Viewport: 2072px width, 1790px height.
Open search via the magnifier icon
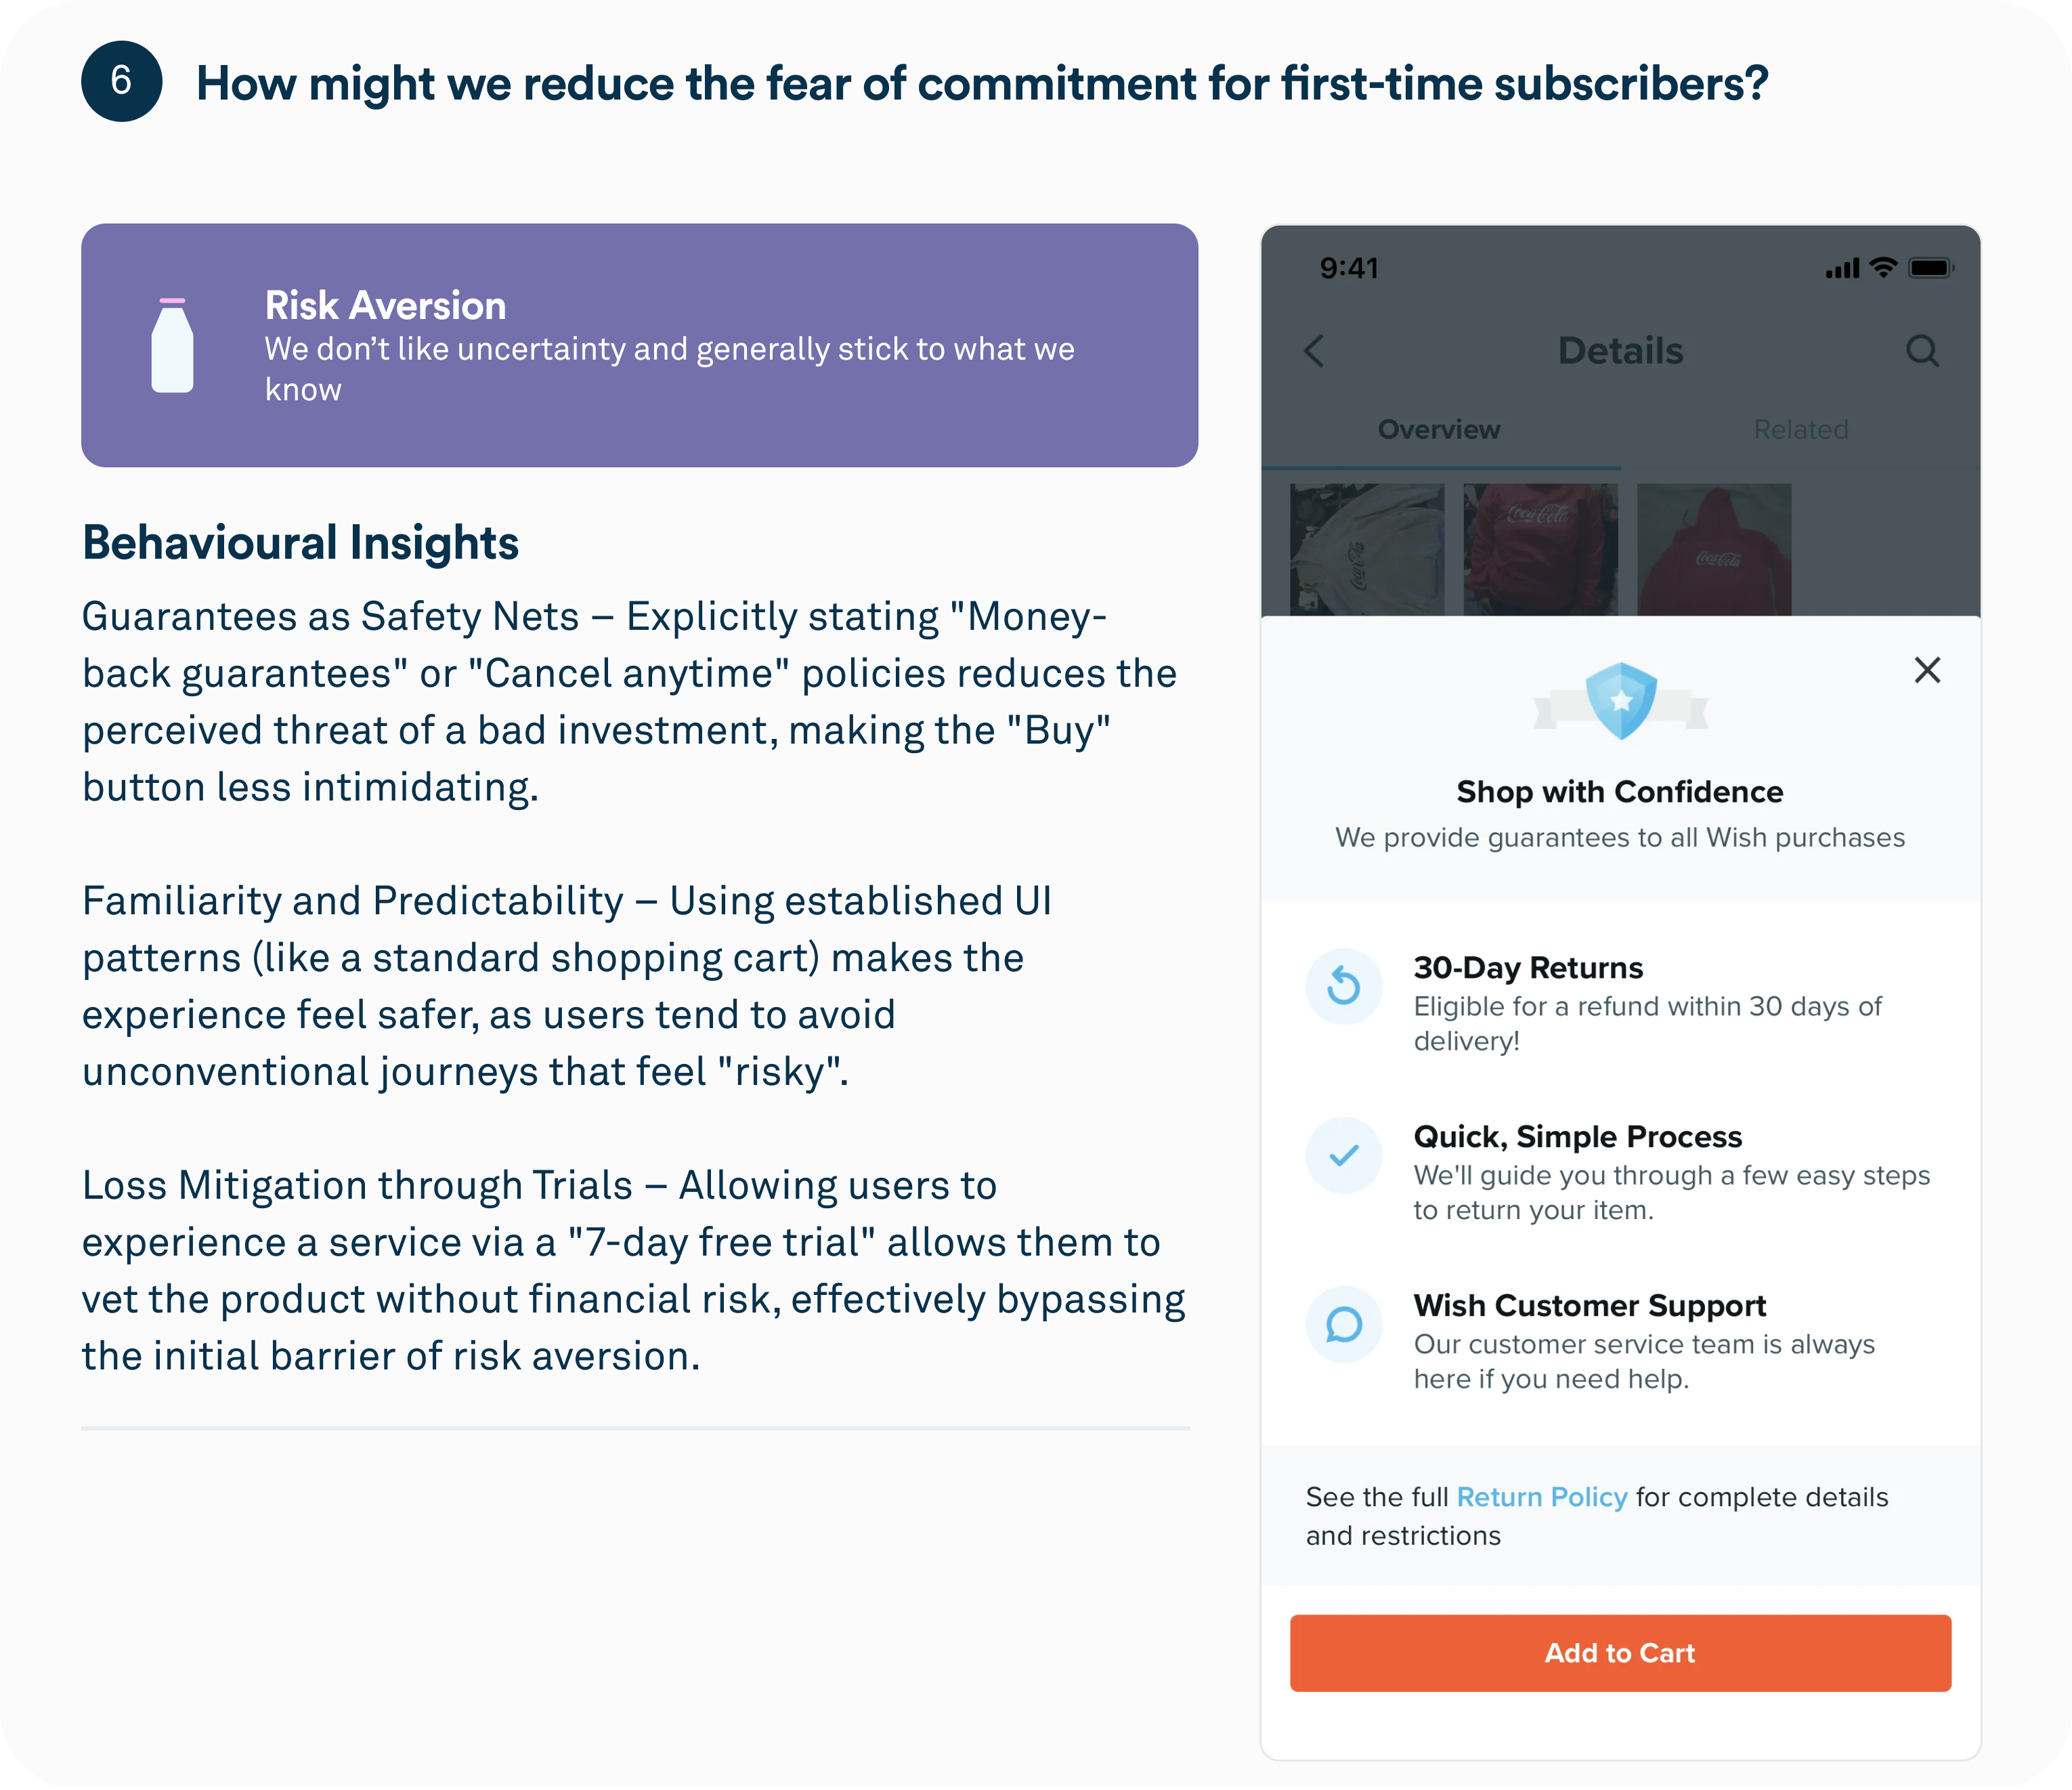tap(1922, 351)
